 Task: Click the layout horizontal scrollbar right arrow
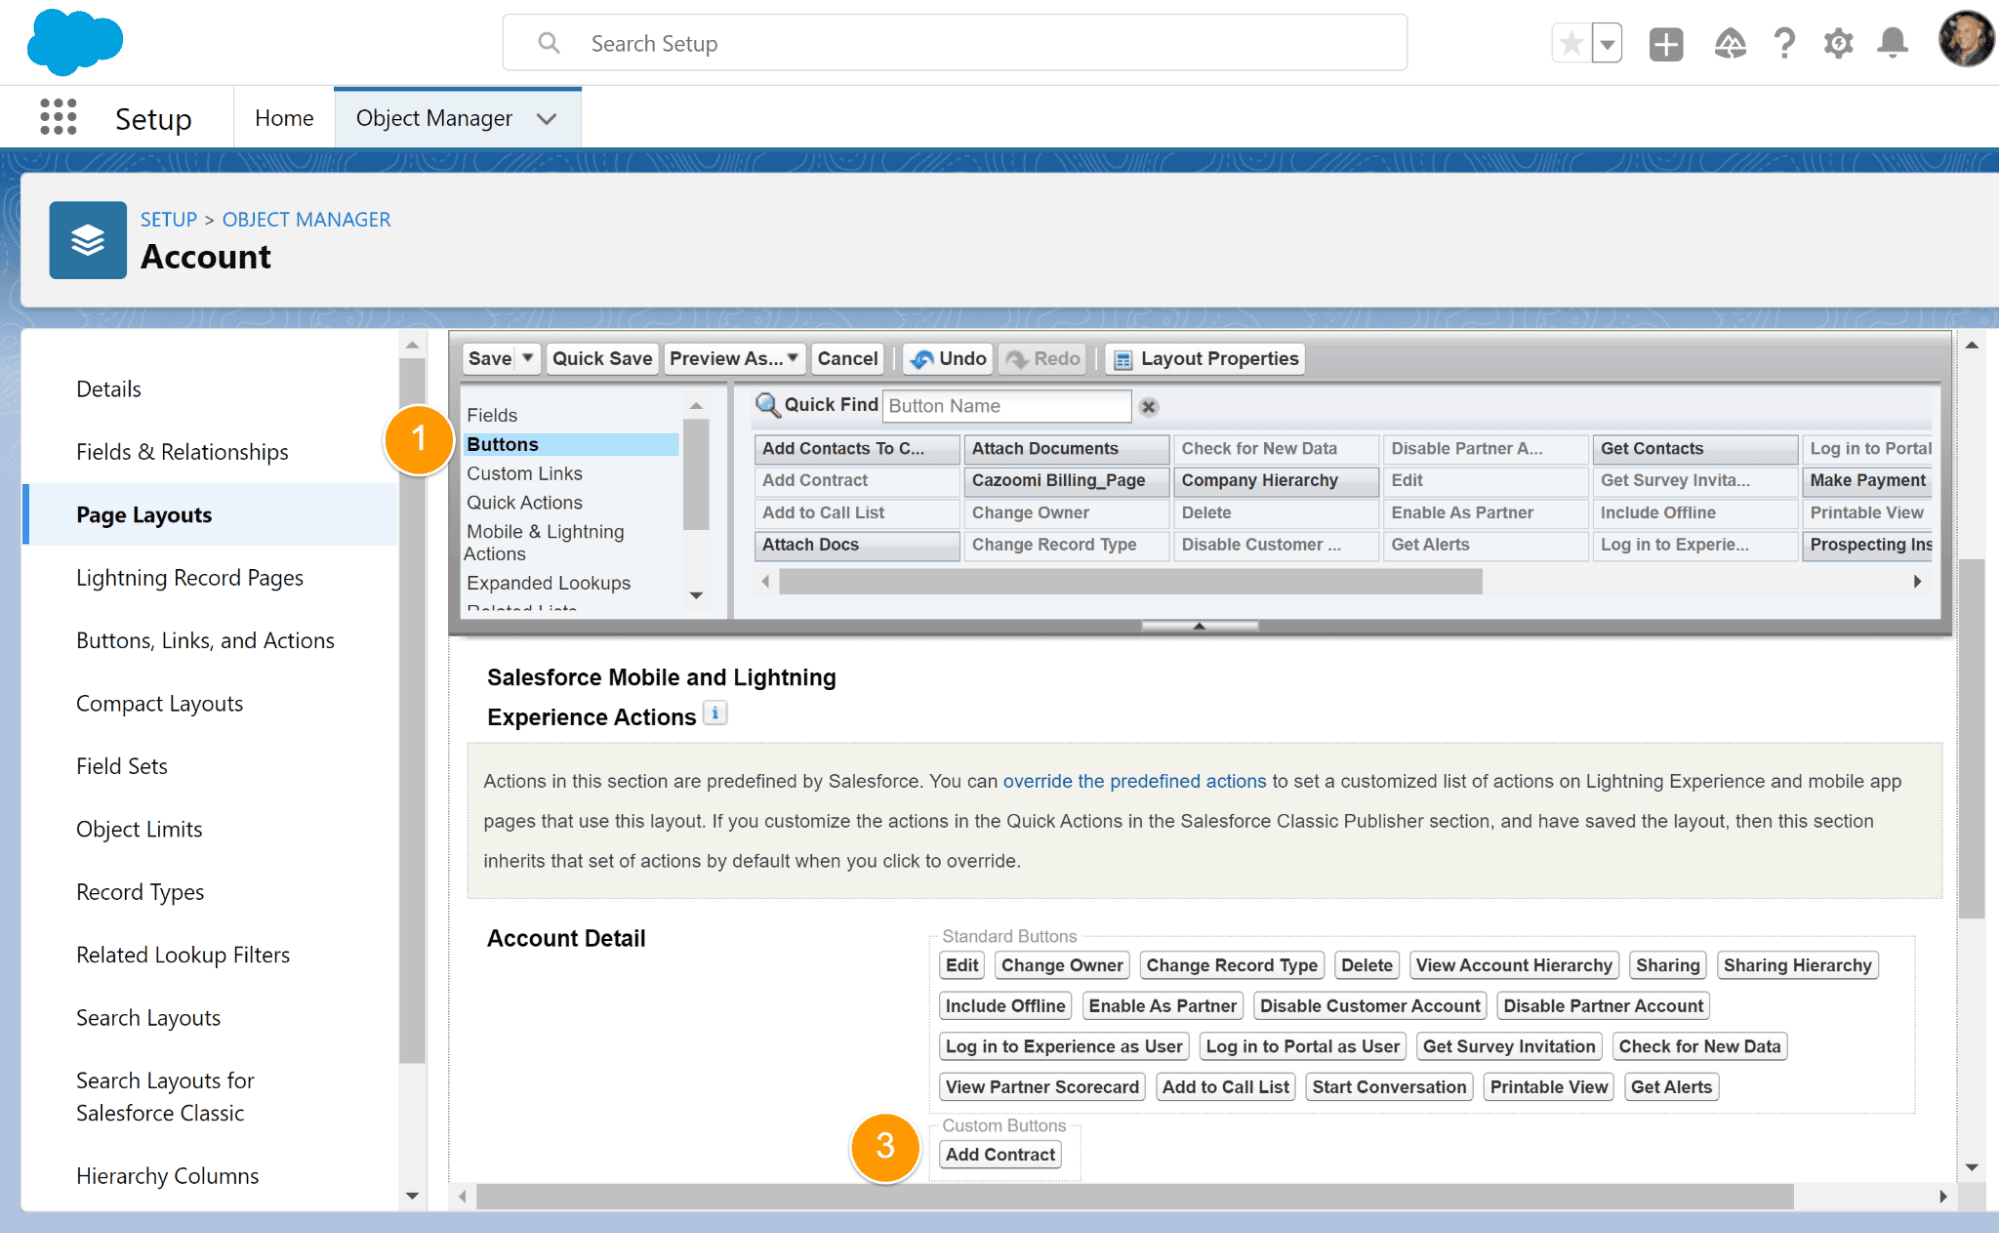point(1943,1196)
